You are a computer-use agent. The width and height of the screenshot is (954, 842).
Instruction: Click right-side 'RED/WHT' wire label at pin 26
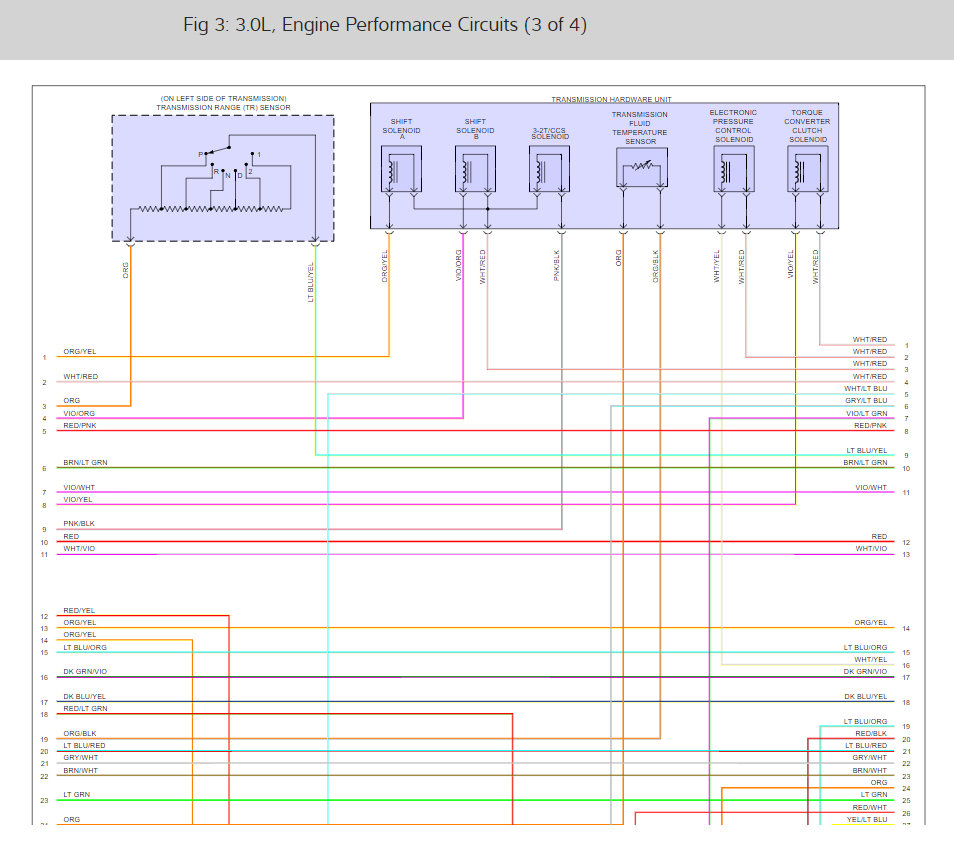870,807
